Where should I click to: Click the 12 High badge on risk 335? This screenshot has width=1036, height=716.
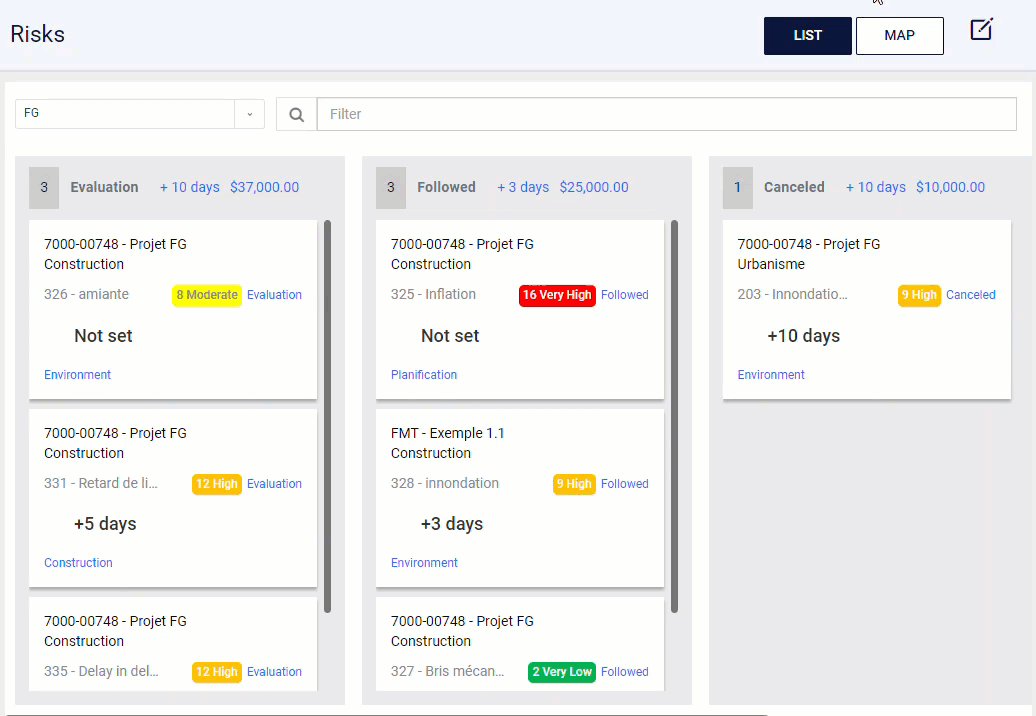pos(217,672)
